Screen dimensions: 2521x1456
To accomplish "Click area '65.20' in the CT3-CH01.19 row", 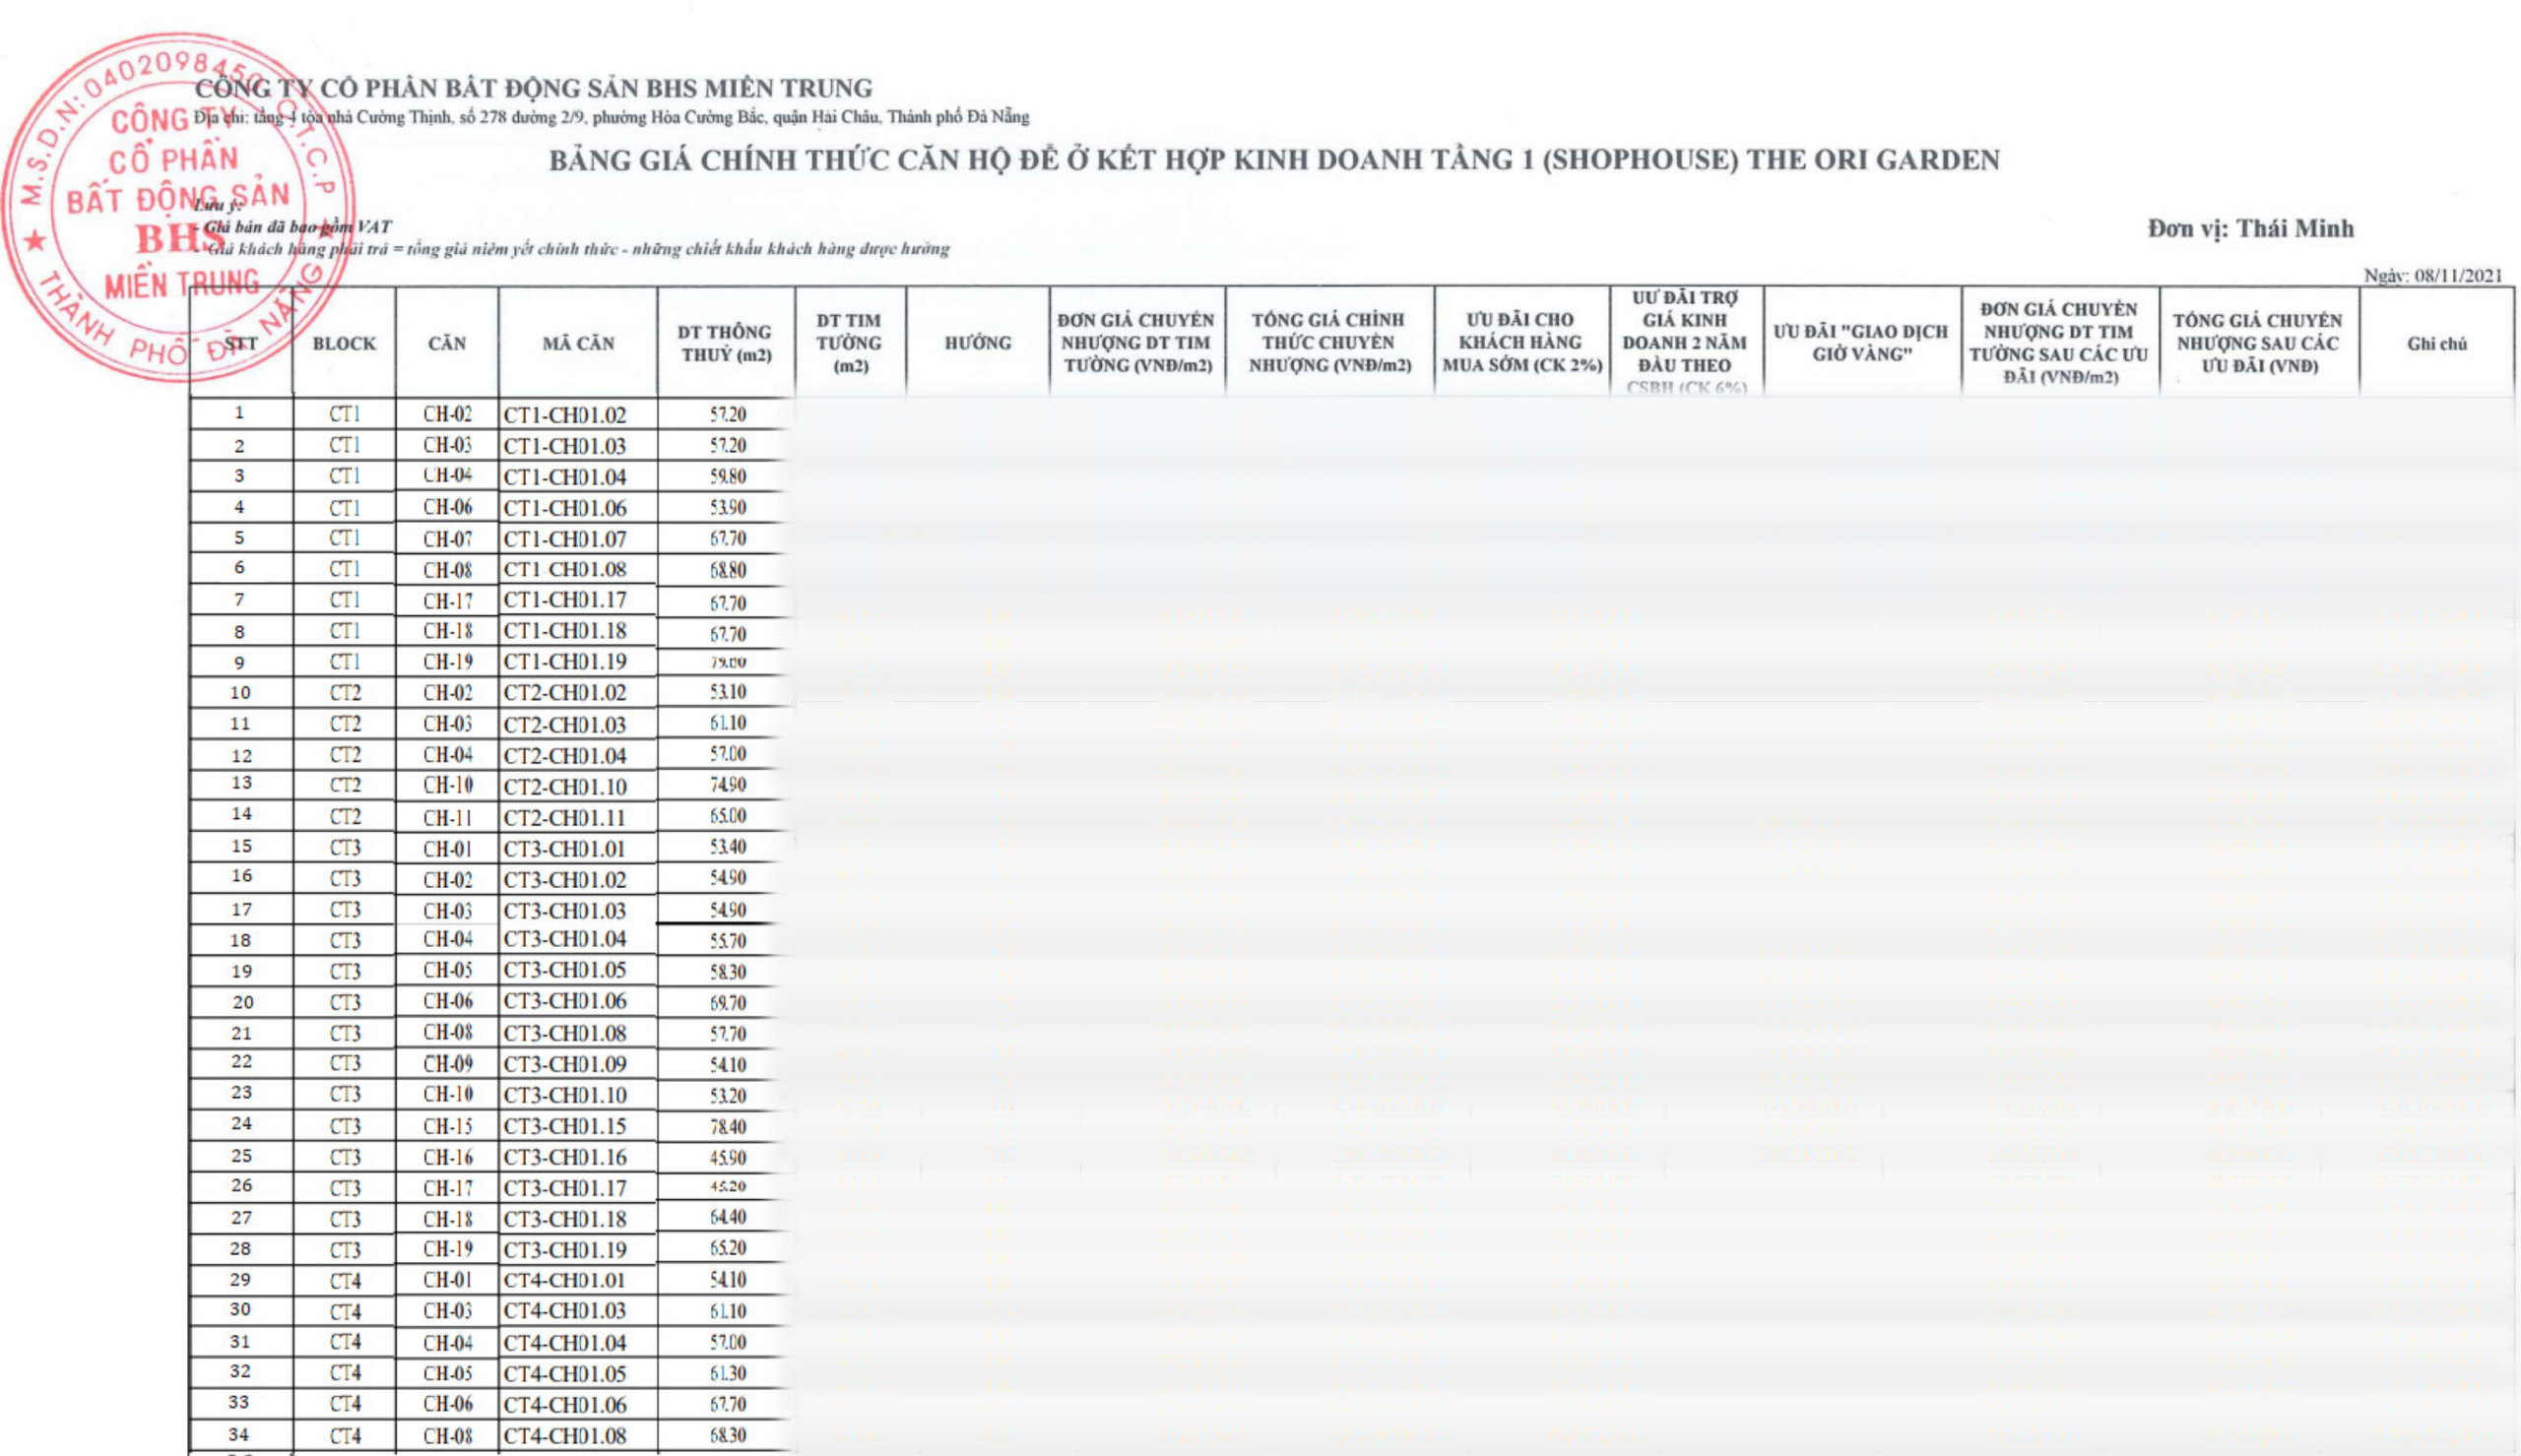I will tap(728, 1249).
